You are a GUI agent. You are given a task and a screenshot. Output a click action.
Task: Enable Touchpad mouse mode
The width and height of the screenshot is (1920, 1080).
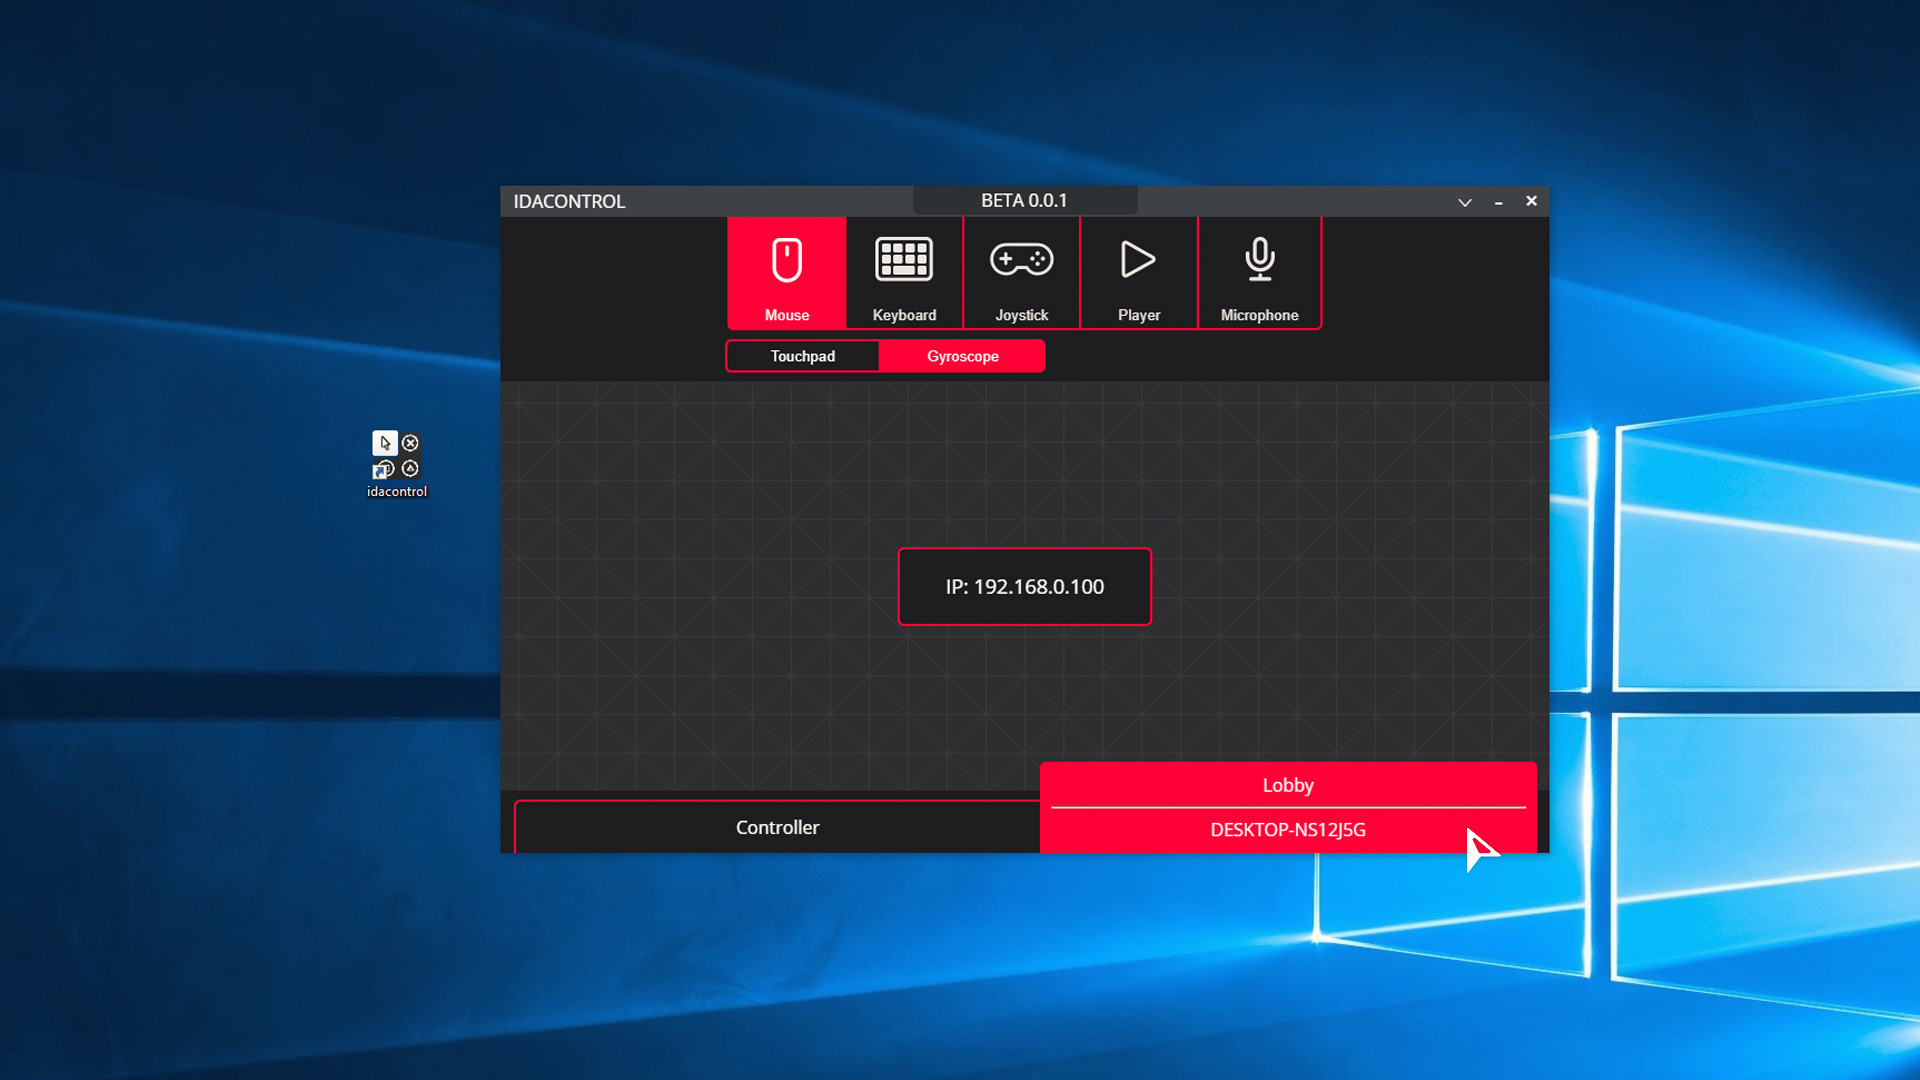[x=802, y=356]
